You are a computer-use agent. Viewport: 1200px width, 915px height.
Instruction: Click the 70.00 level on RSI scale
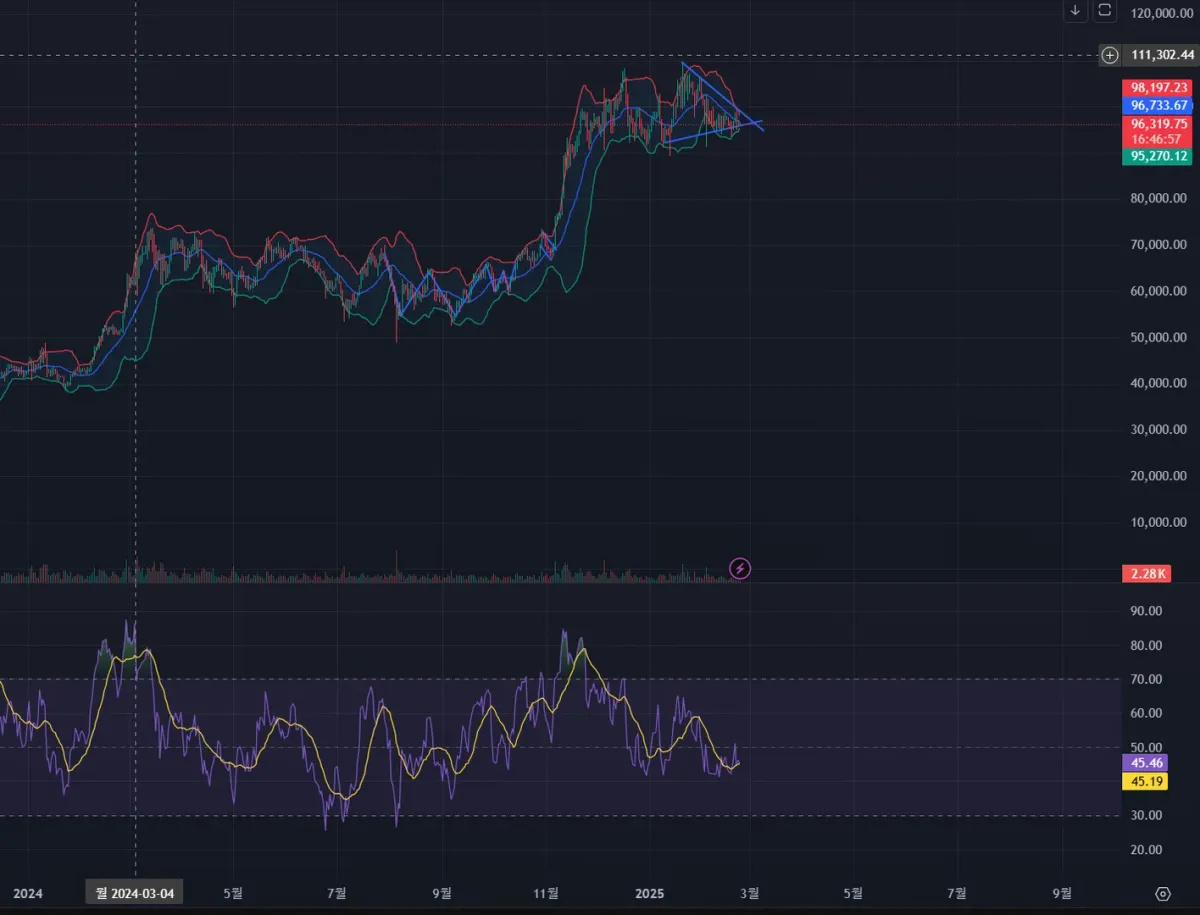click(1147, 679)
